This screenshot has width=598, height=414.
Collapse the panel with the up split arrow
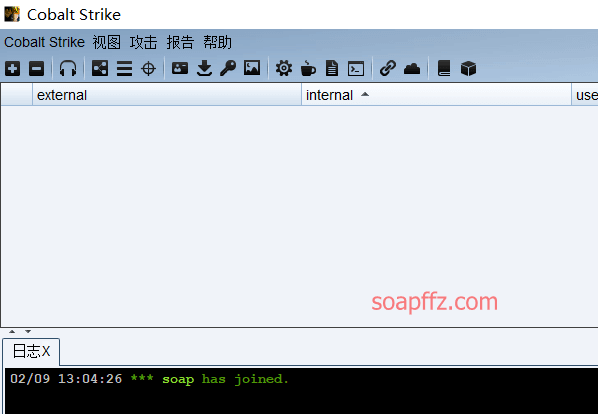[12, 331]
